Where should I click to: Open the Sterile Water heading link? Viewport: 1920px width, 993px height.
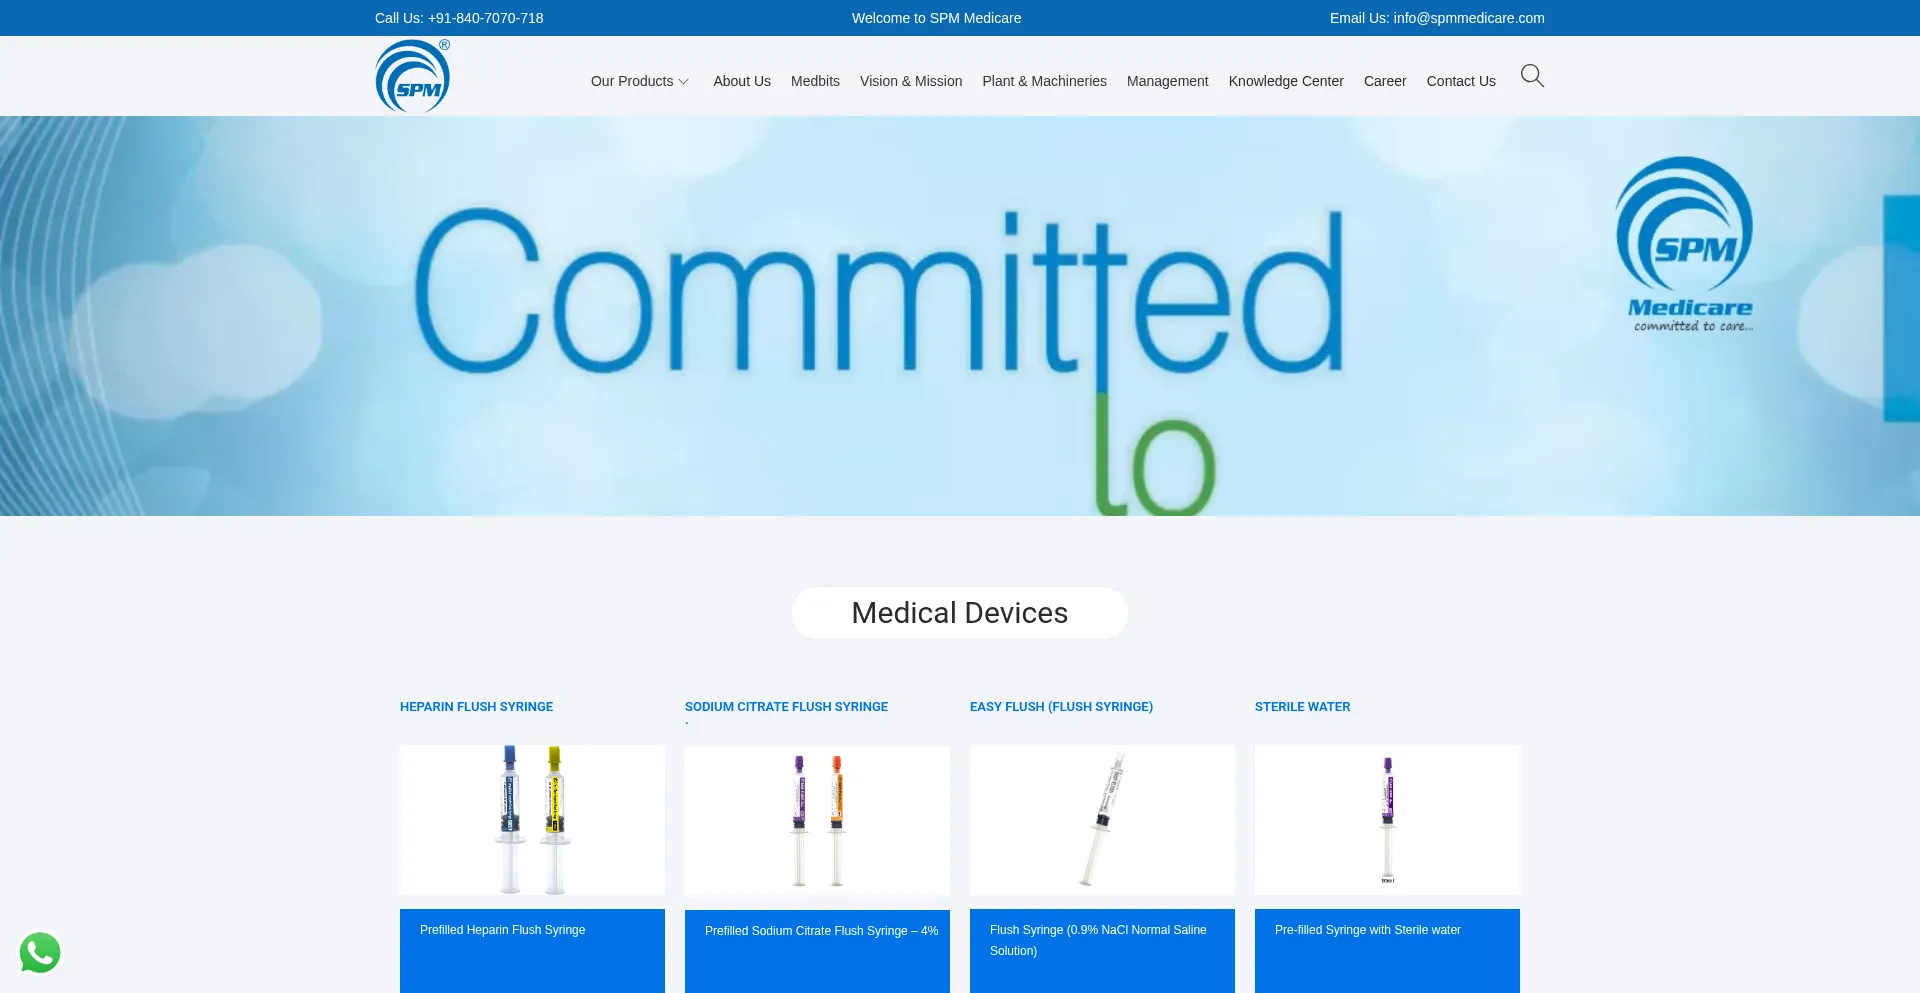click(x=1302, y=707)
